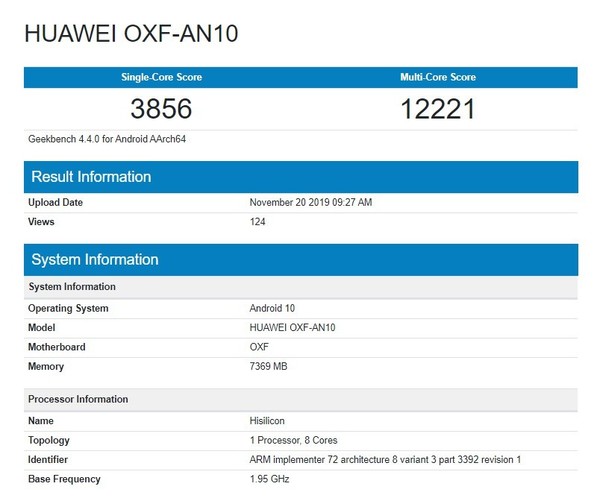Select the memory value 7369 MB

(x=268, y=366)
